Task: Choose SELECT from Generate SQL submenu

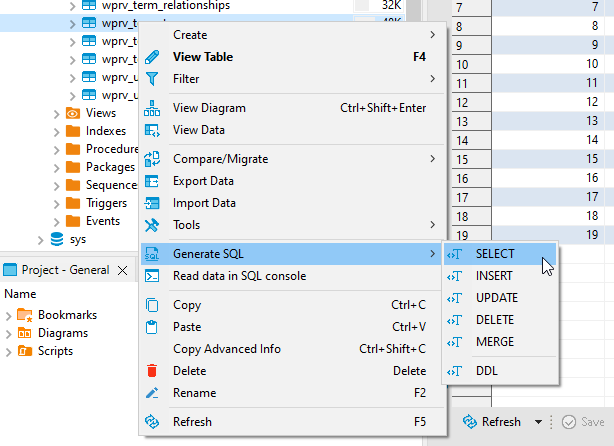Action: (x=495, y=254)
